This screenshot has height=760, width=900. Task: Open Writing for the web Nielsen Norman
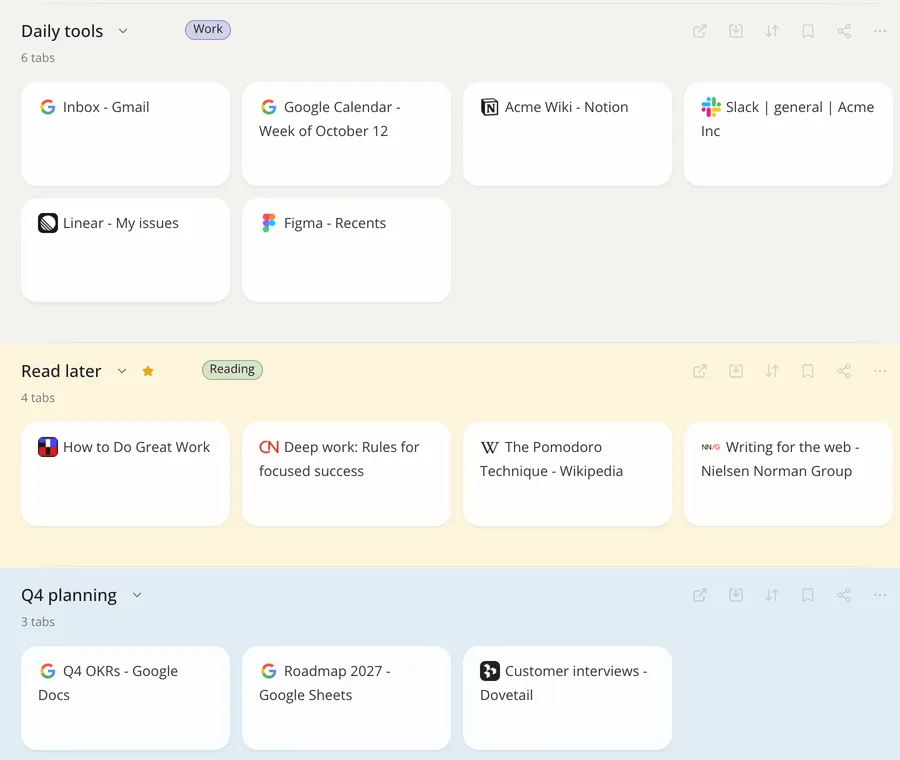pos(789,474)
